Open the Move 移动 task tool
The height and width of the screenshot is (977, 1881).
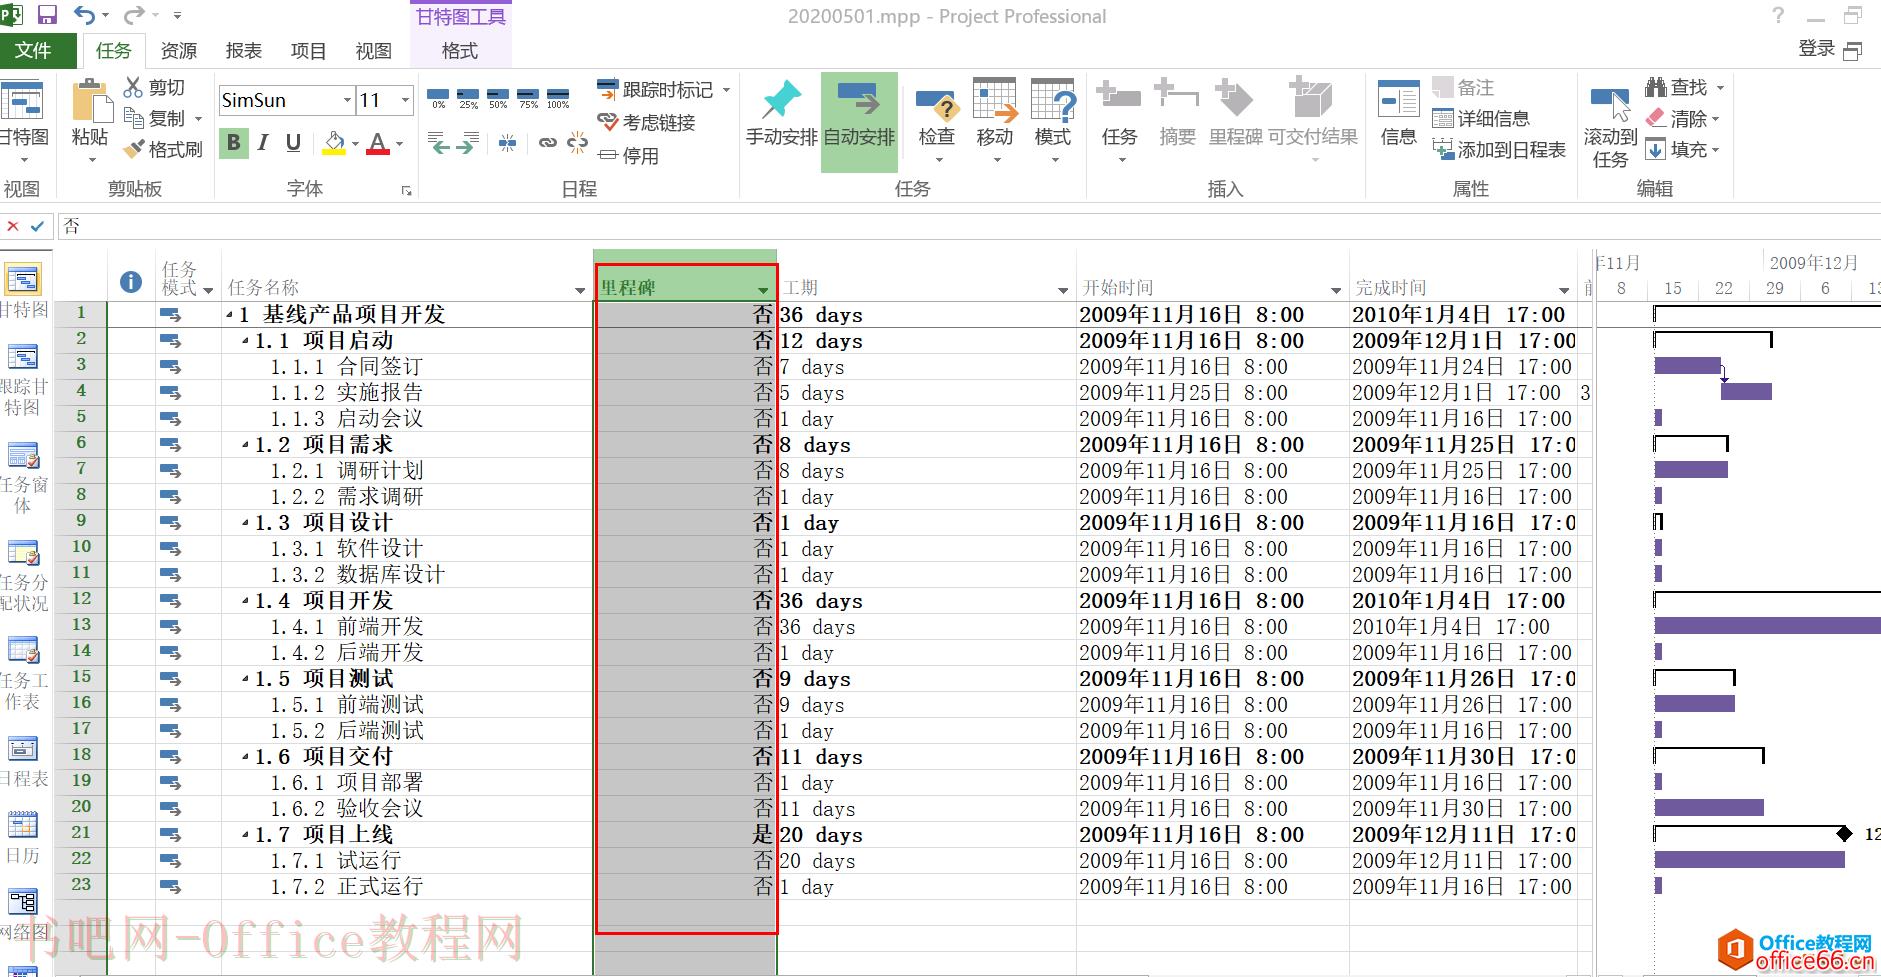[x=995, y=118]
